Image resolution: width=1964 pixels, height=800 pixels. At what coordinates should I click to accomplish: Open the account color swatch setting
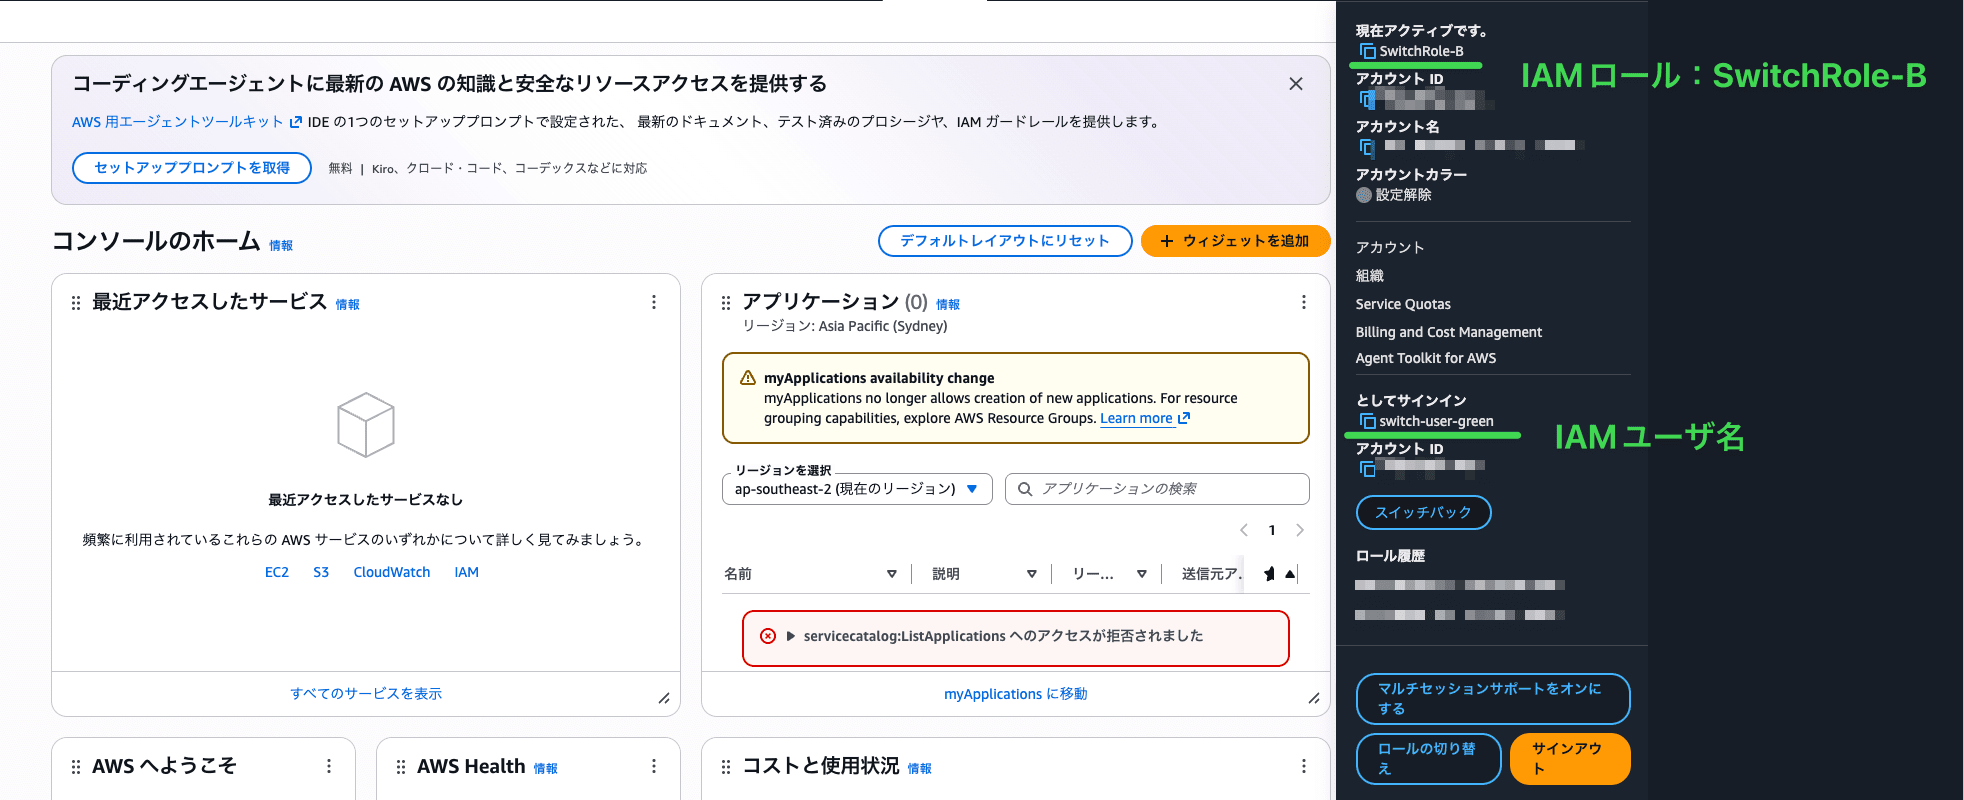[1363, 195]
